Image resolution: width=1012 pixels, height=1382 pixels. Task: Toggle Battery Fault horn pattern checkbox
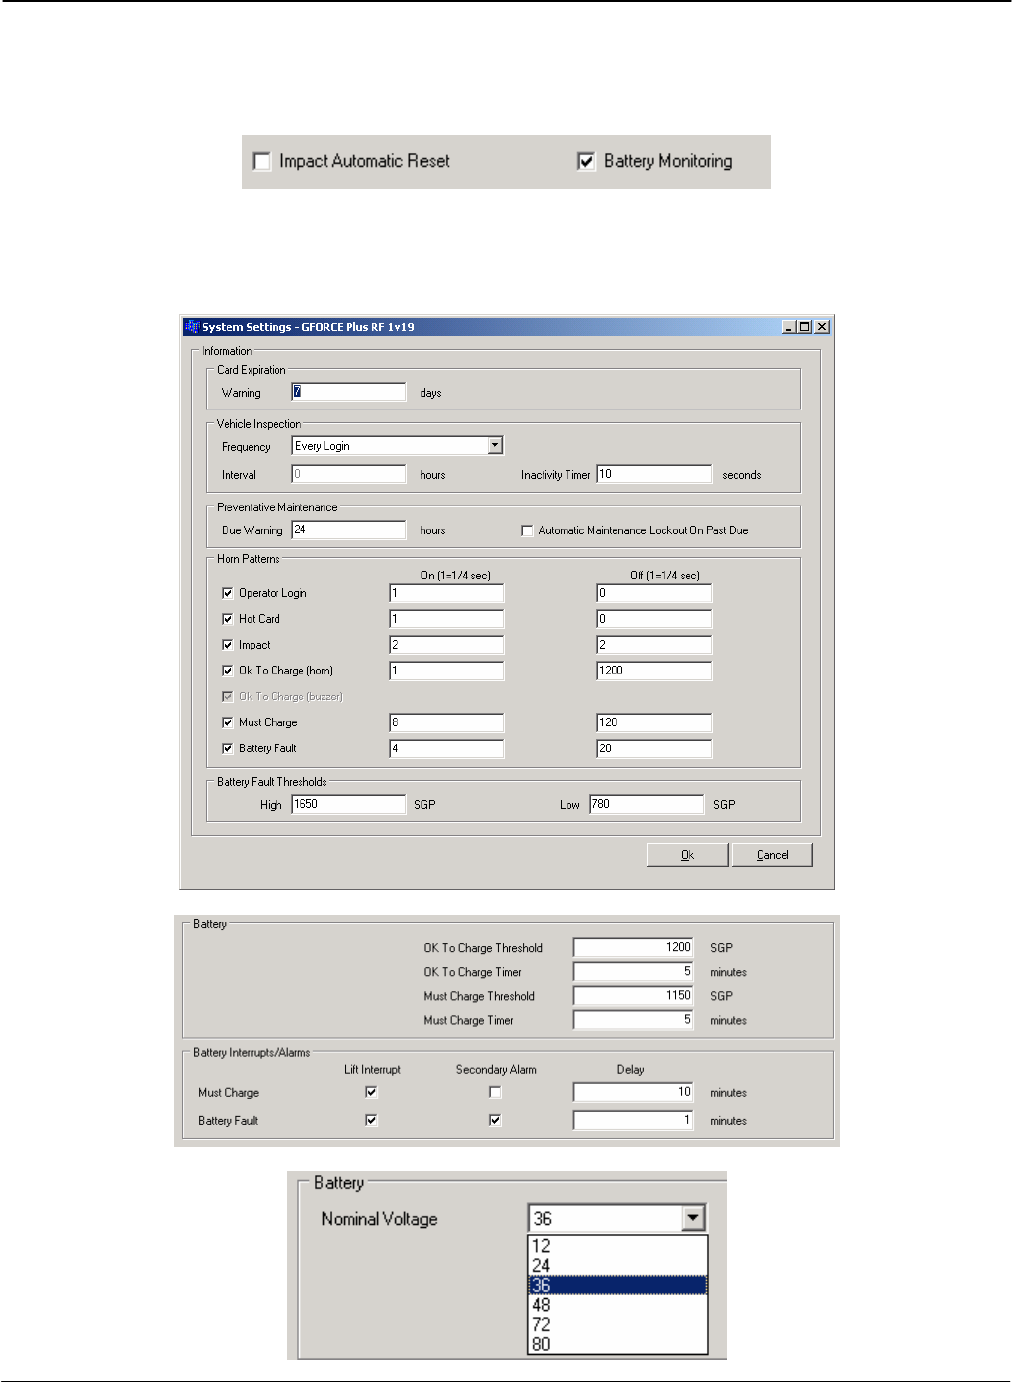point(228,748)
